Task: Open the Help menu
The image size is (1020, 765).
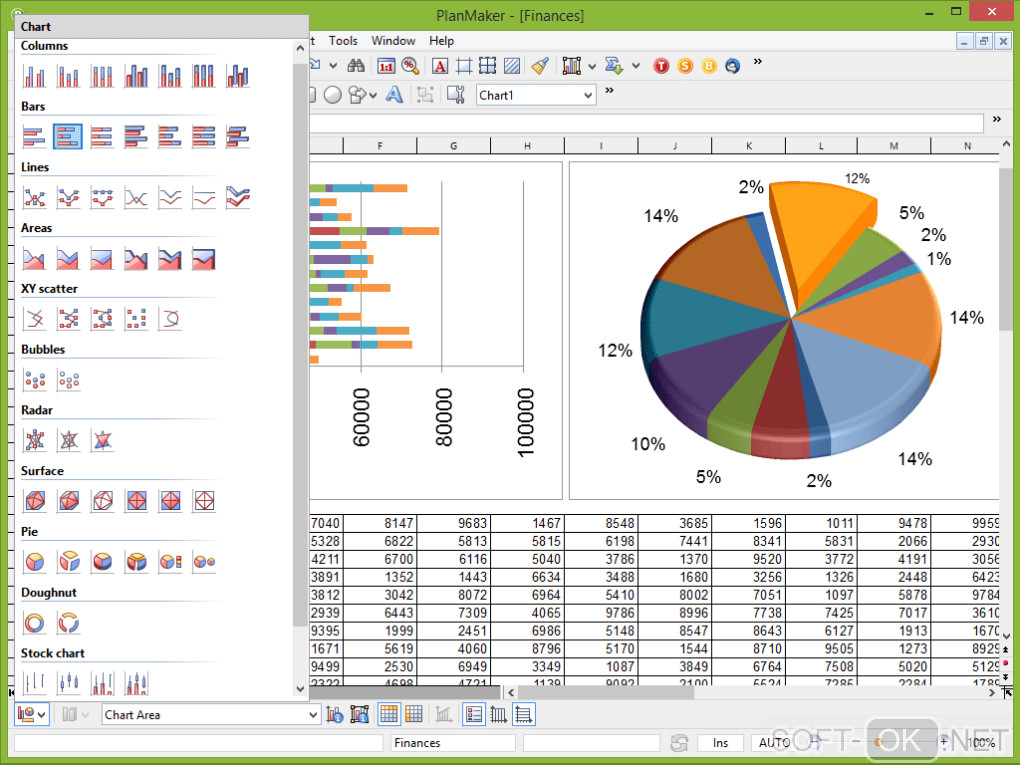Action: [x=441, y=40]
